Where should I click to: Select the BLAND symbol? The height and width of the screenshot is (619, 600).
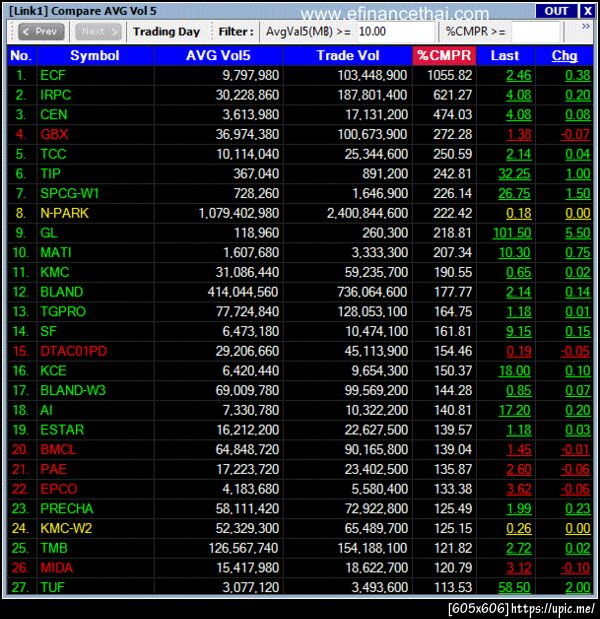tap(62, 292)
